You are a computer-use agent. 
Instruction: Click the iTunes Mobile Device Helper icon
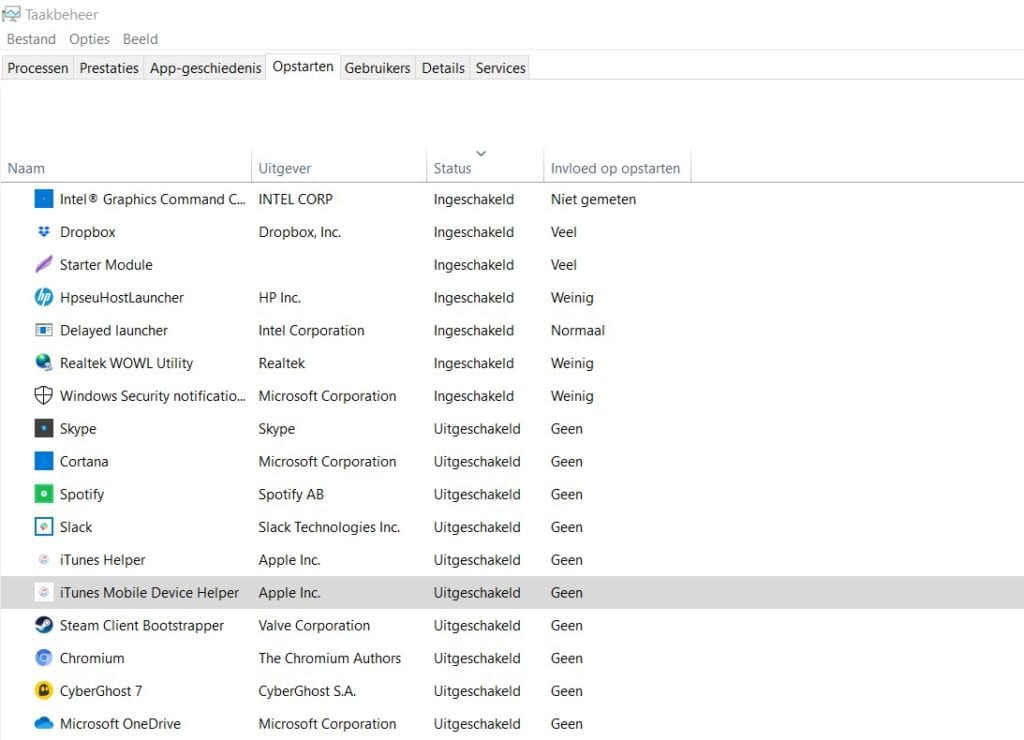[44, 592]
